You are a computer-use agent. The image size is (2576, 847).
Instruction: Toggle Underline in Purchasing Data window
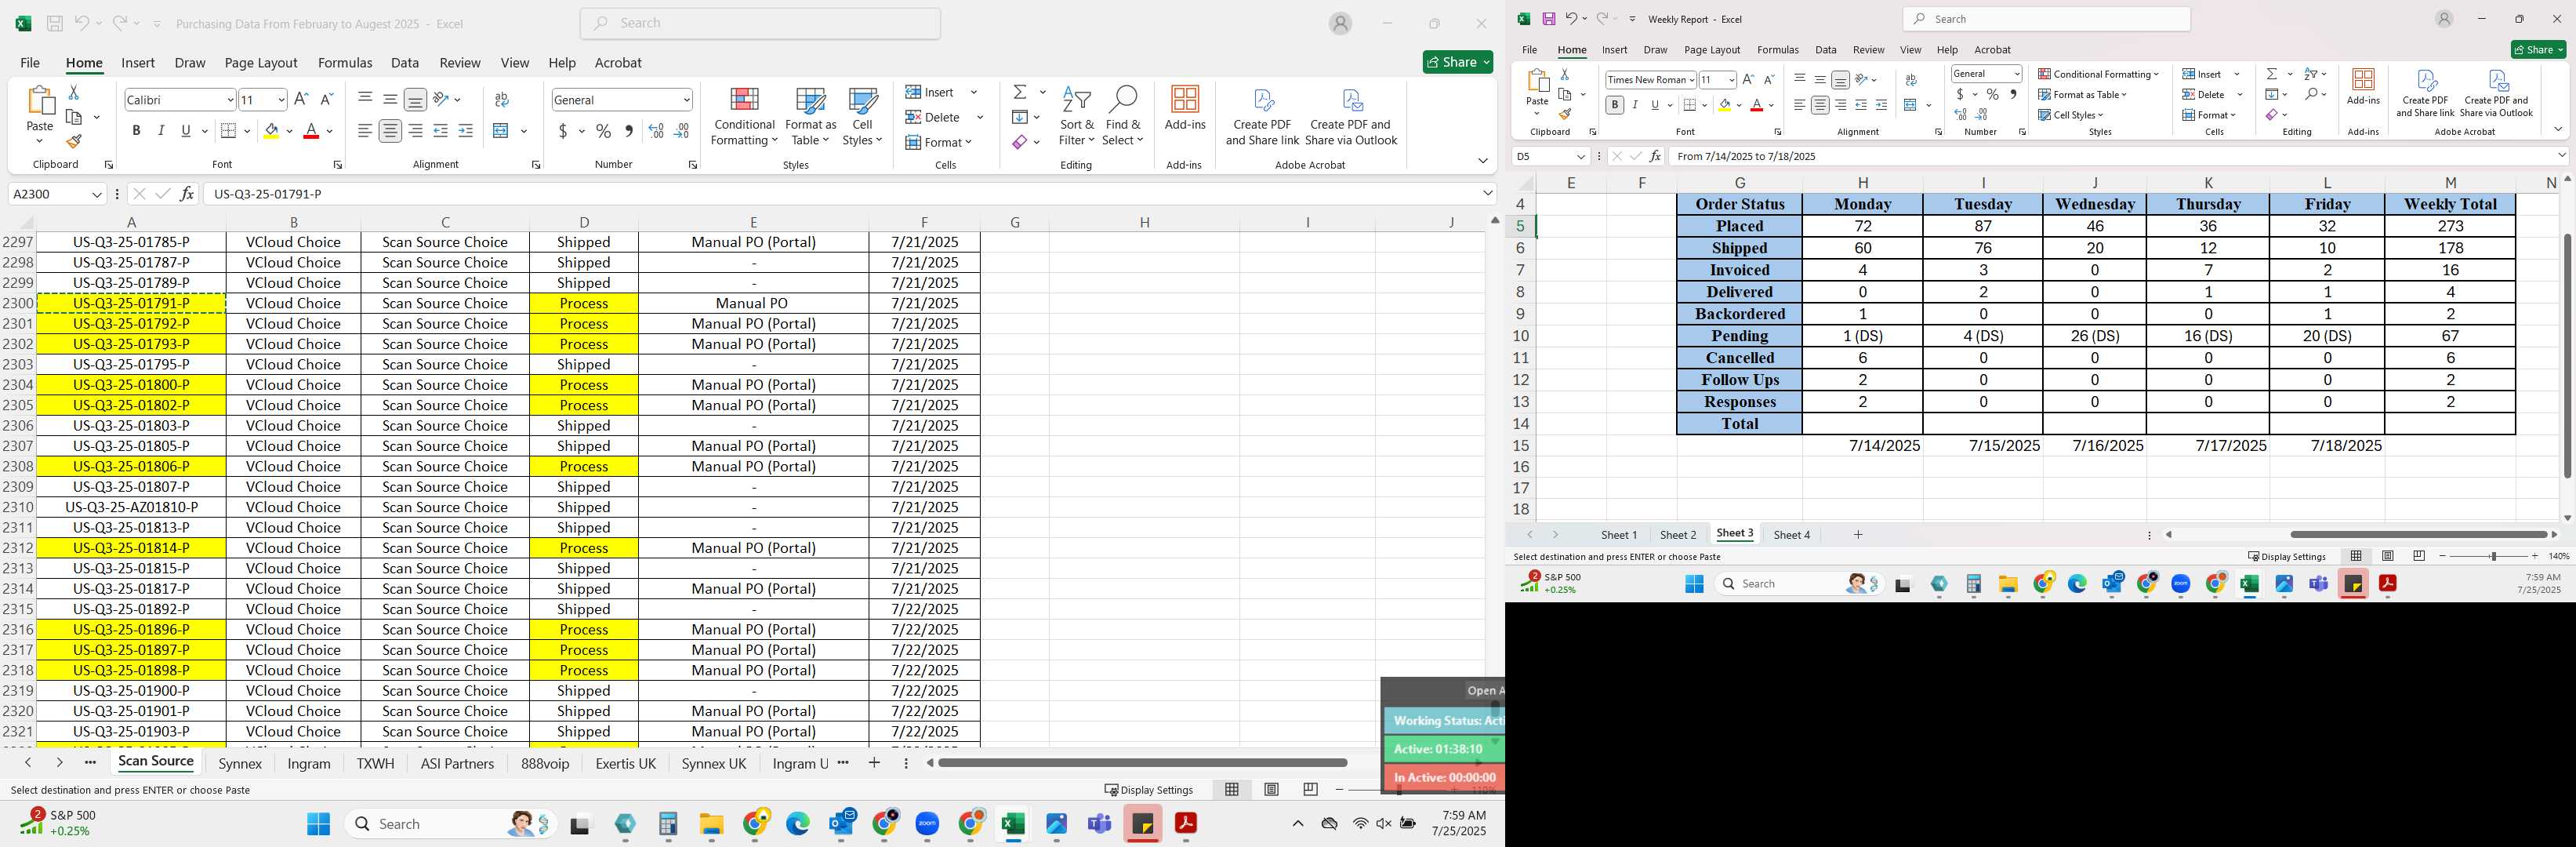(x=186, y=131)
